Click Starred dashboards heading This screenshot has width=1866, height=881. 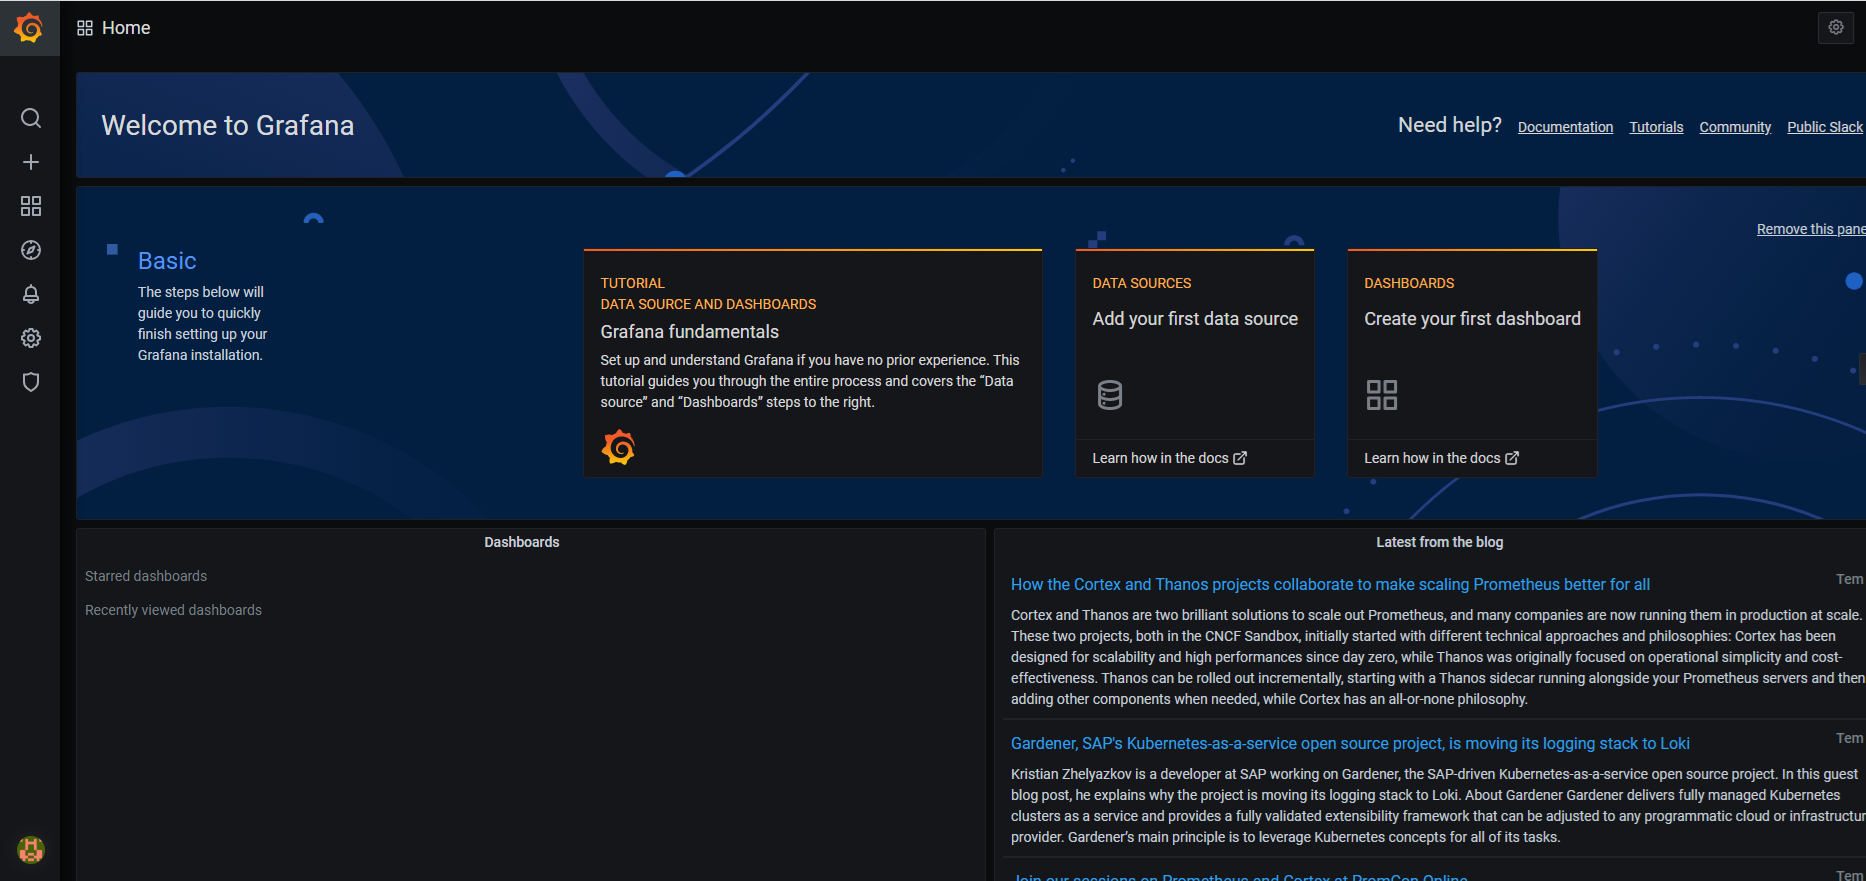tap(146, 576)
